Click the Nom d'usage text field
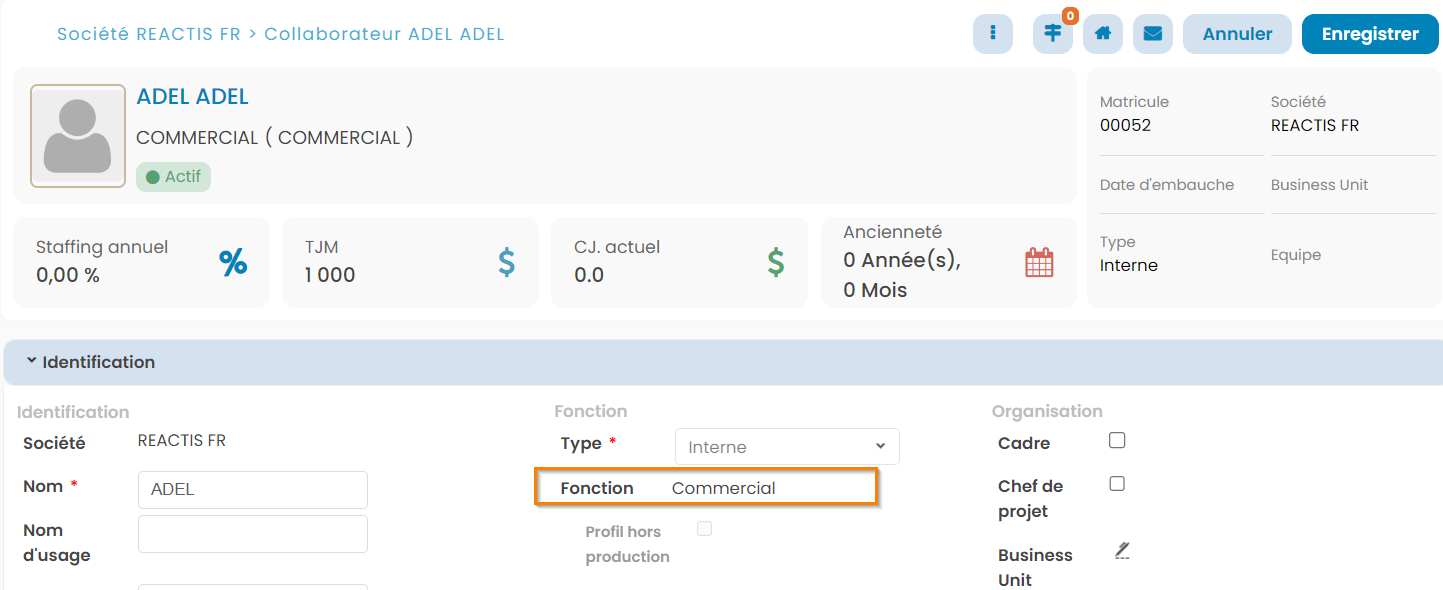 point(252,534)
